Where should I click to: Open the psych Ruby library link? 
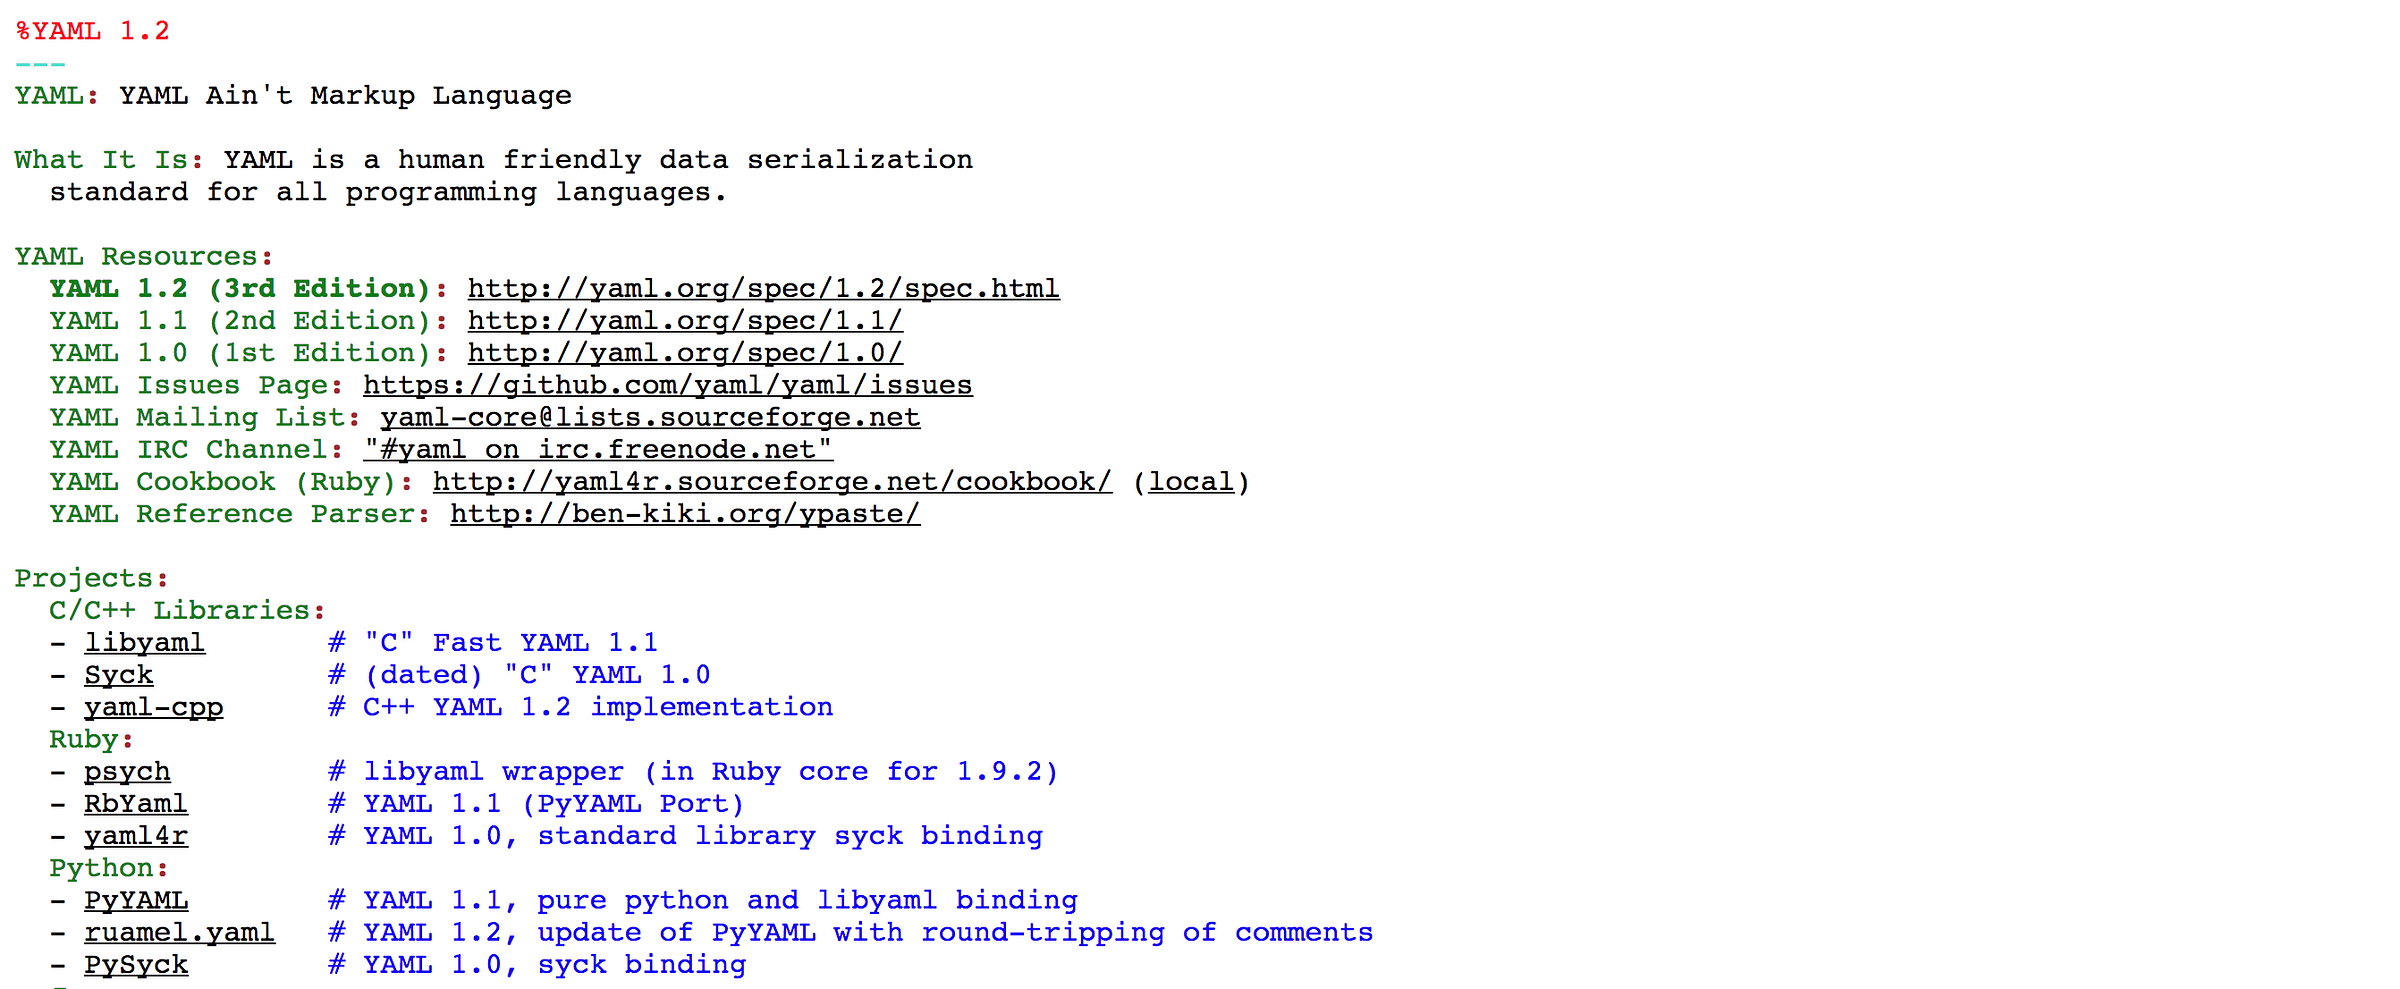point(127,772)
